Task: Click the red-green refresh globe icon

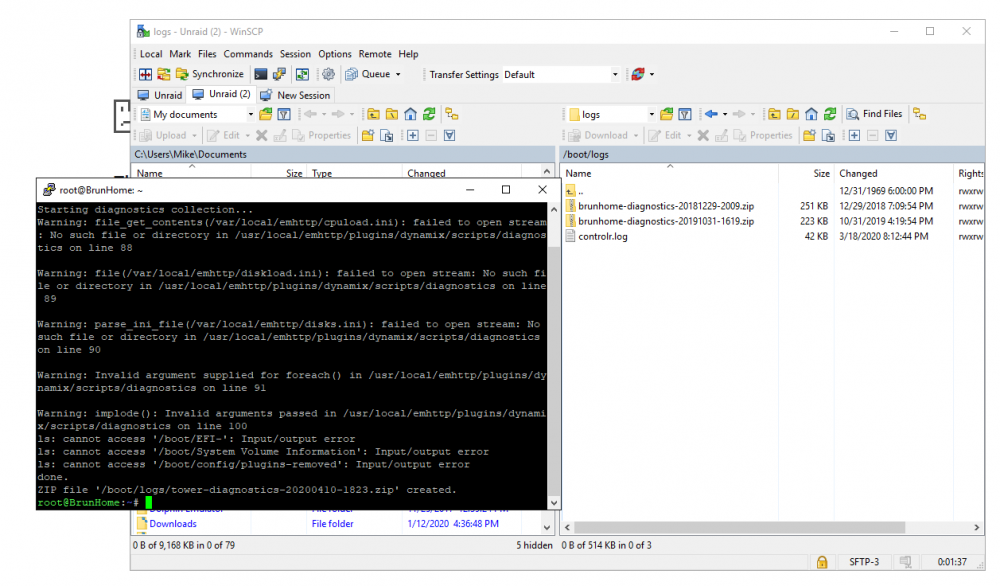Action: (x=638, y=75)
